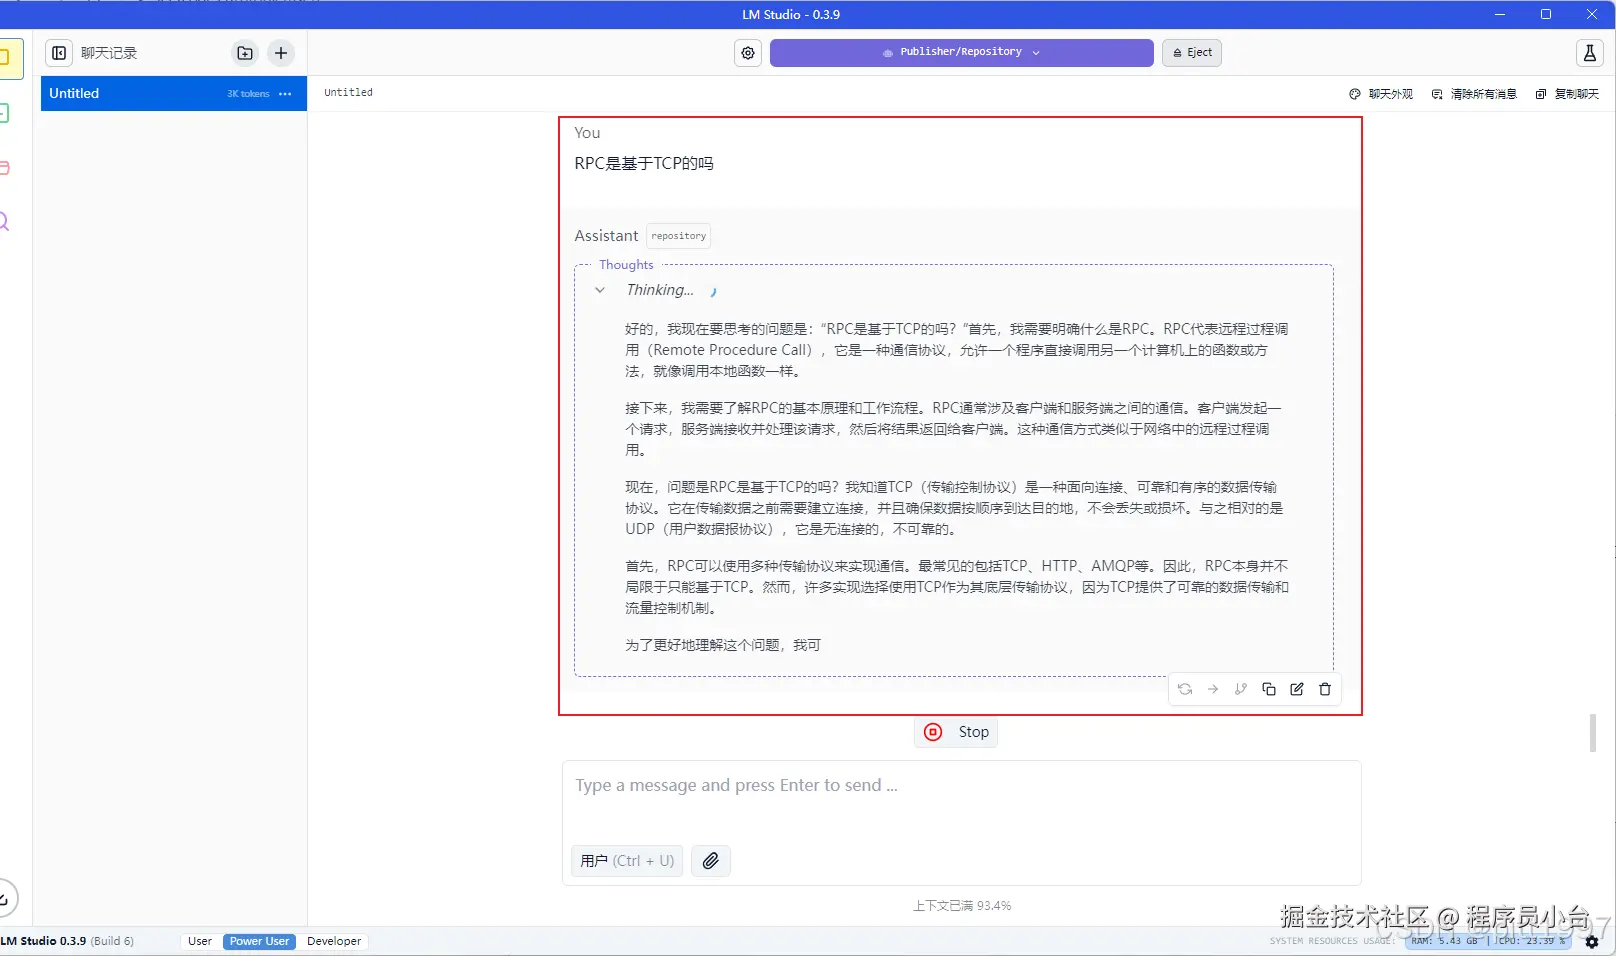Attach a file using the paperclip icon
The width and height of the screenshot is (1616, 956).
[x=710, y=861]
